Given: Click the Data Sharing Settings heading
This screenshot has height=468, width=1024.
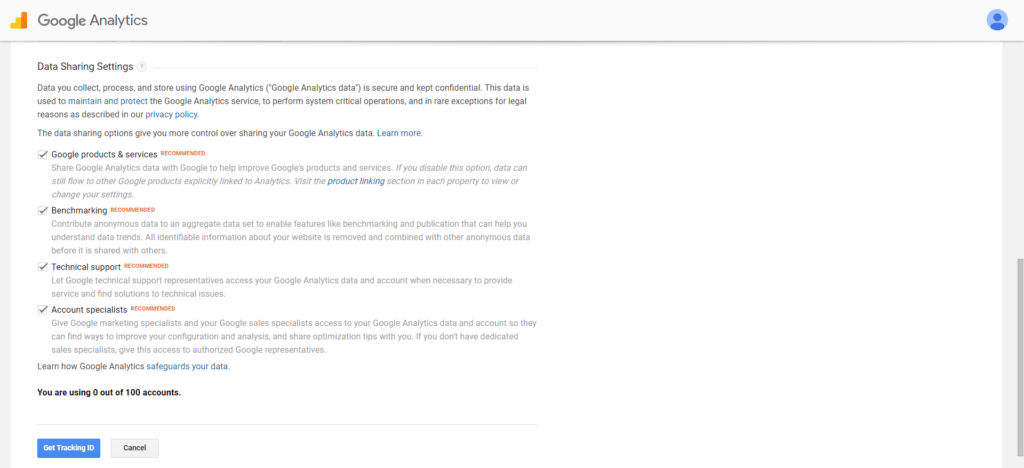Looking at the screenshot, I should [x=85, y=67].
